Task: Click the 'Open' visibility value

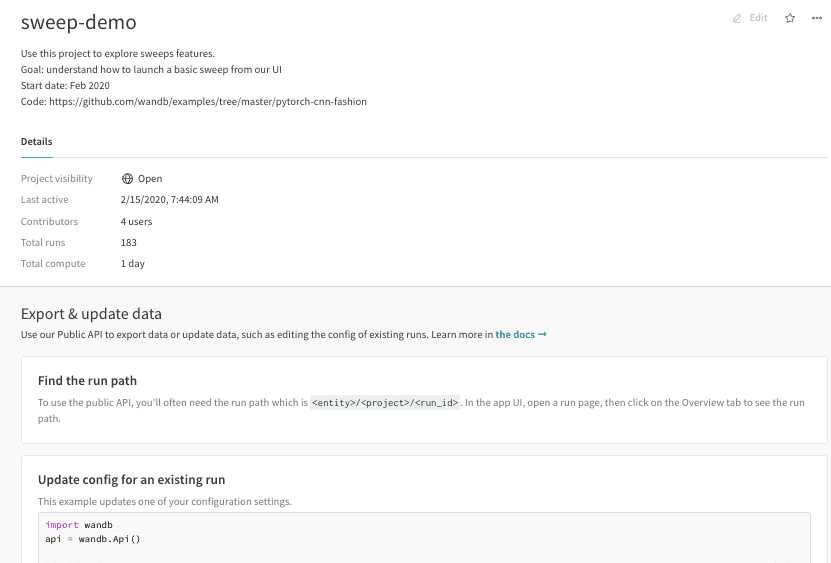Action: (150, 179)
